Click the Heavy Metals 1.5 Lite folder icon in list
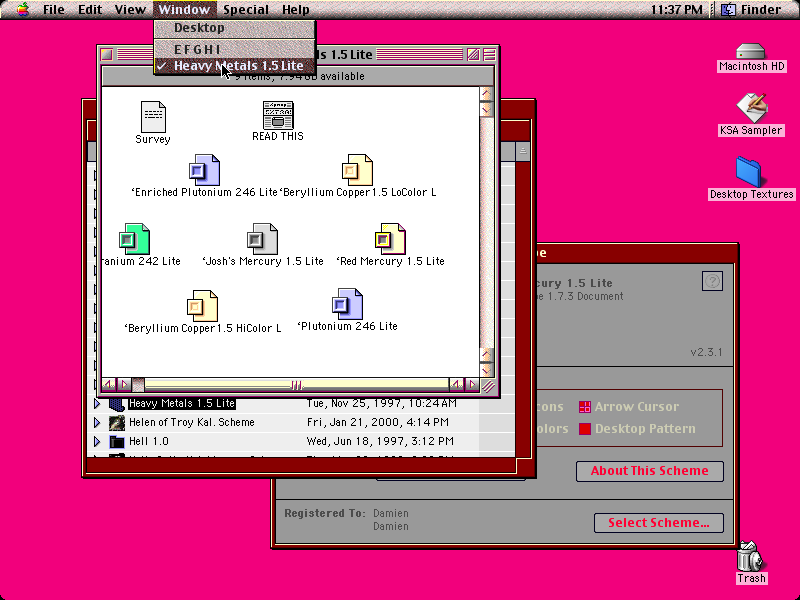This screenshot has width=800, height=600. [117, 404]
